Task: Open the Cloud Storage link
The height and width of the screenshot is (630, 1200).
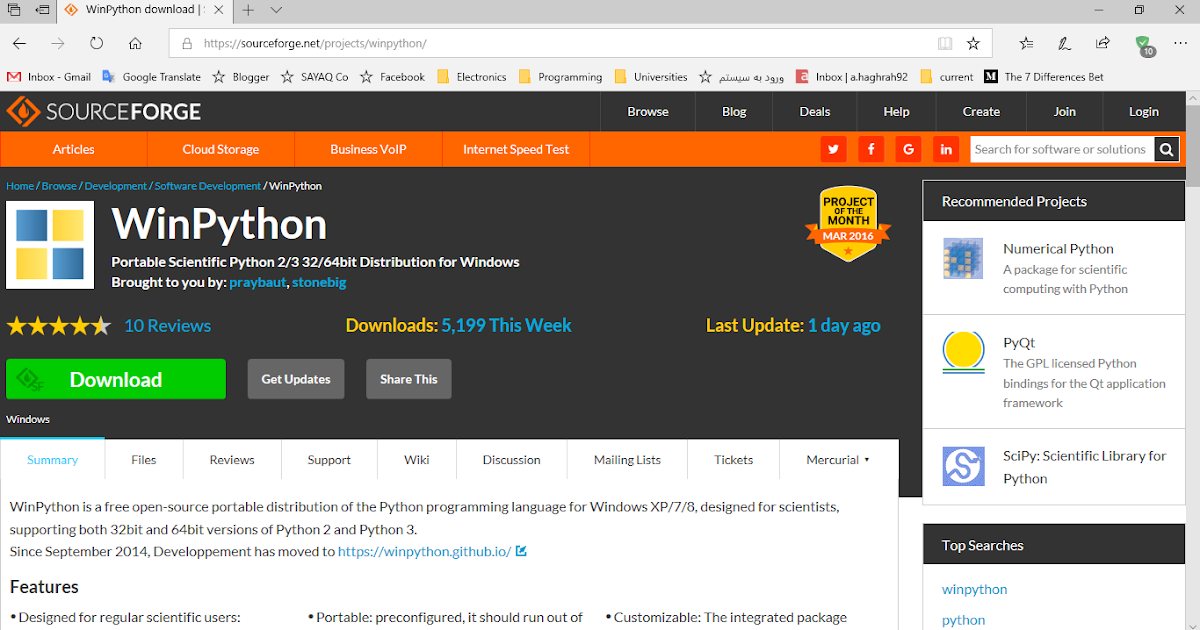Action: [221, 149]
